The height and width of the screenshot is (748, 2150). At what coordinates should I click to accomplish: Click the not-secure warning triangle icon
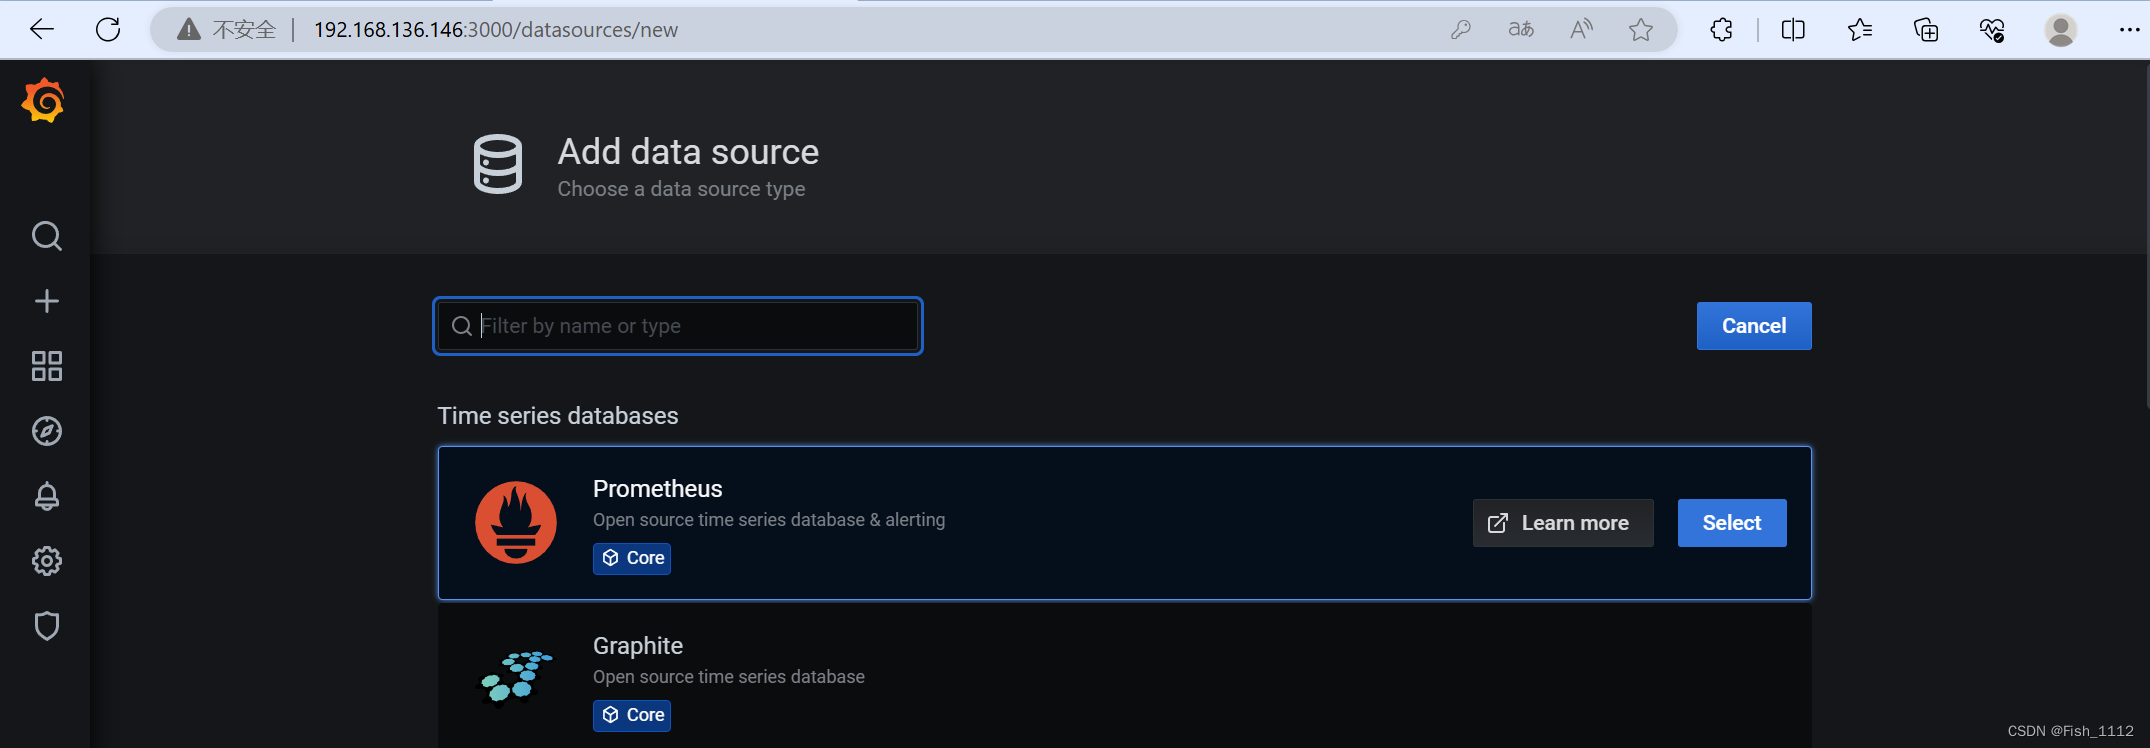coord(188,30)
